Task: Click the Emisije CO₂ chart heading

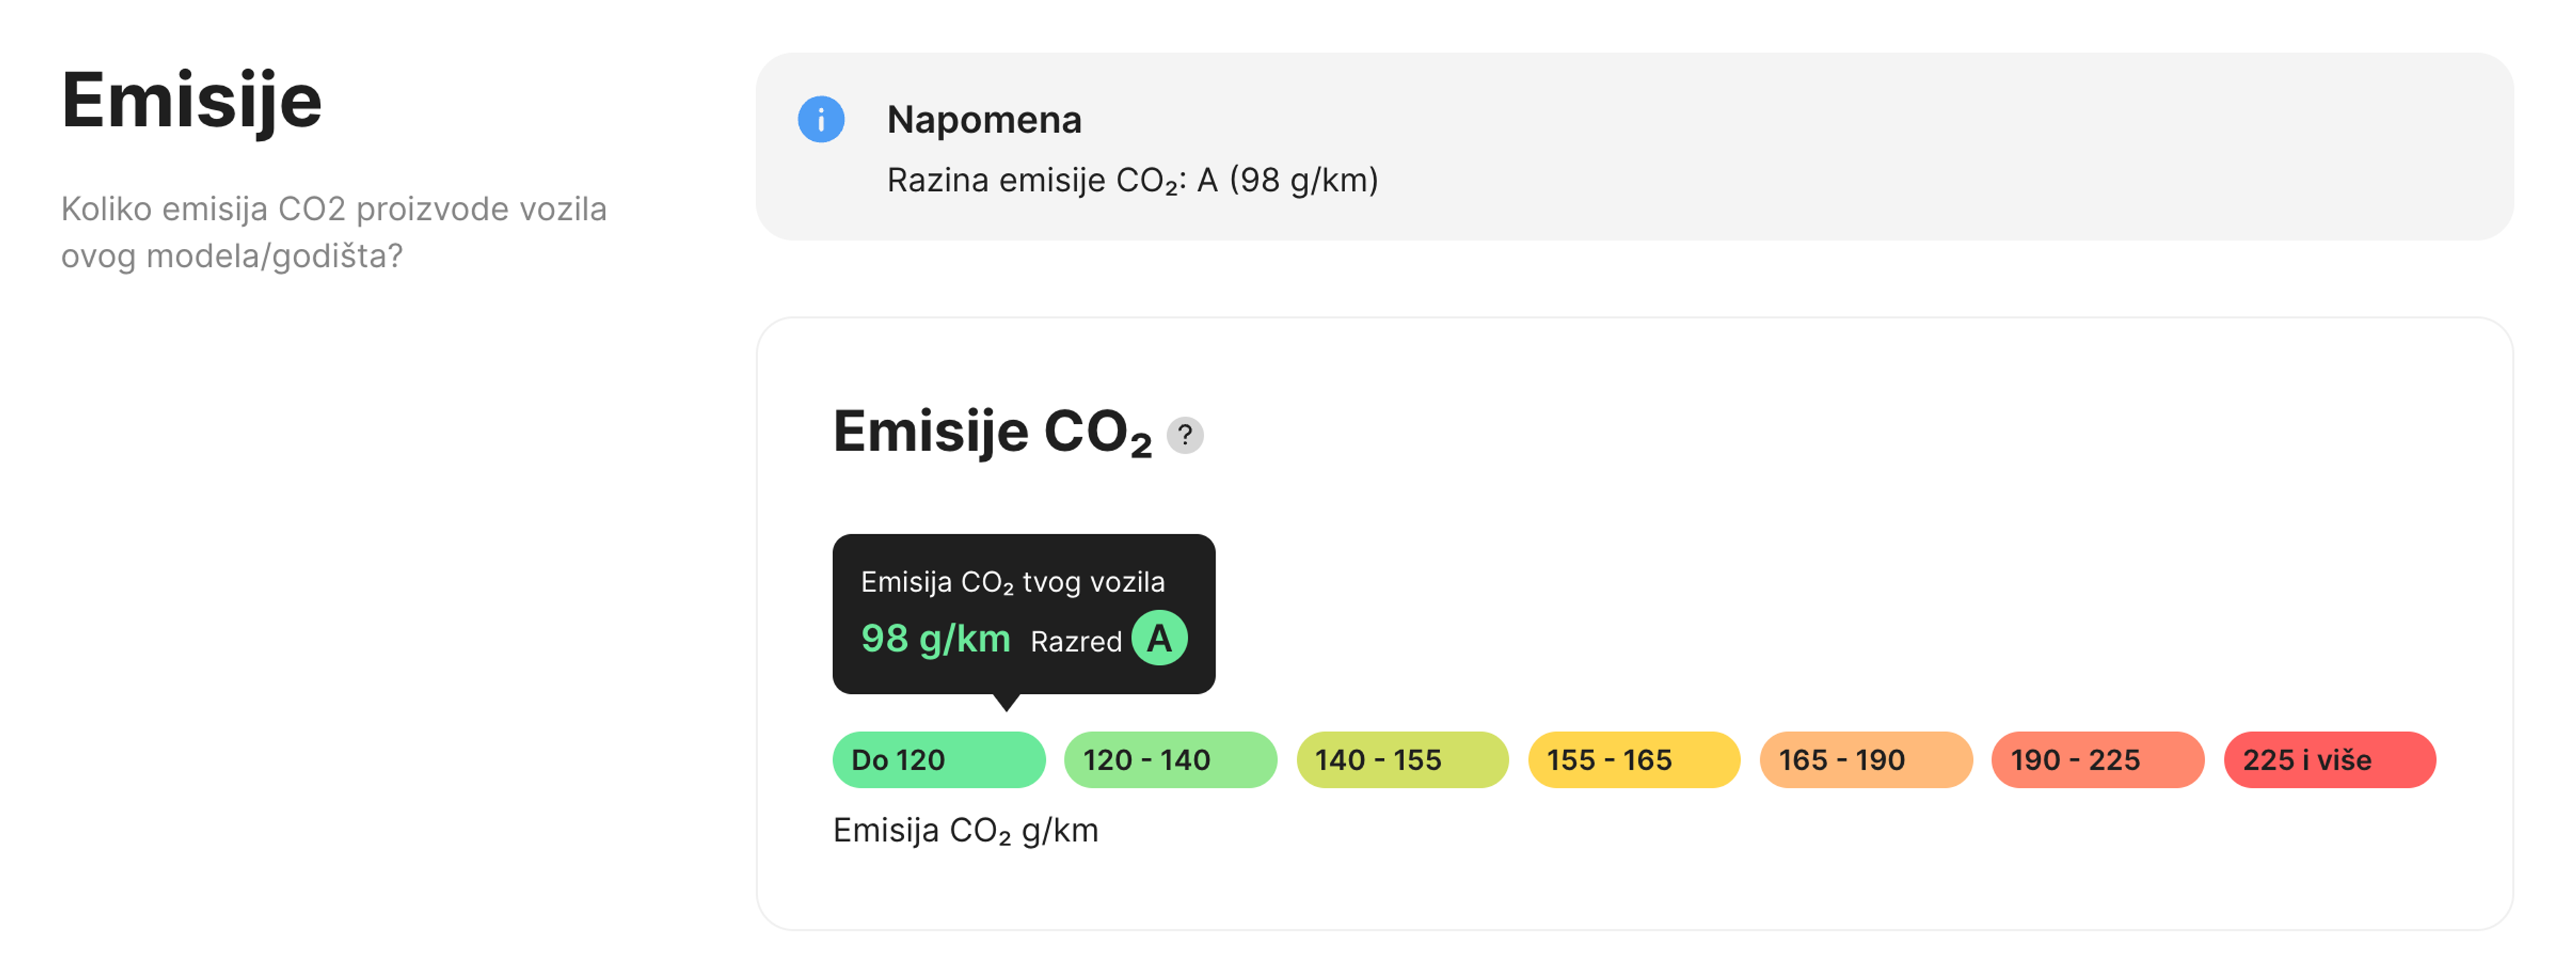Action: [x=990, y=434]
